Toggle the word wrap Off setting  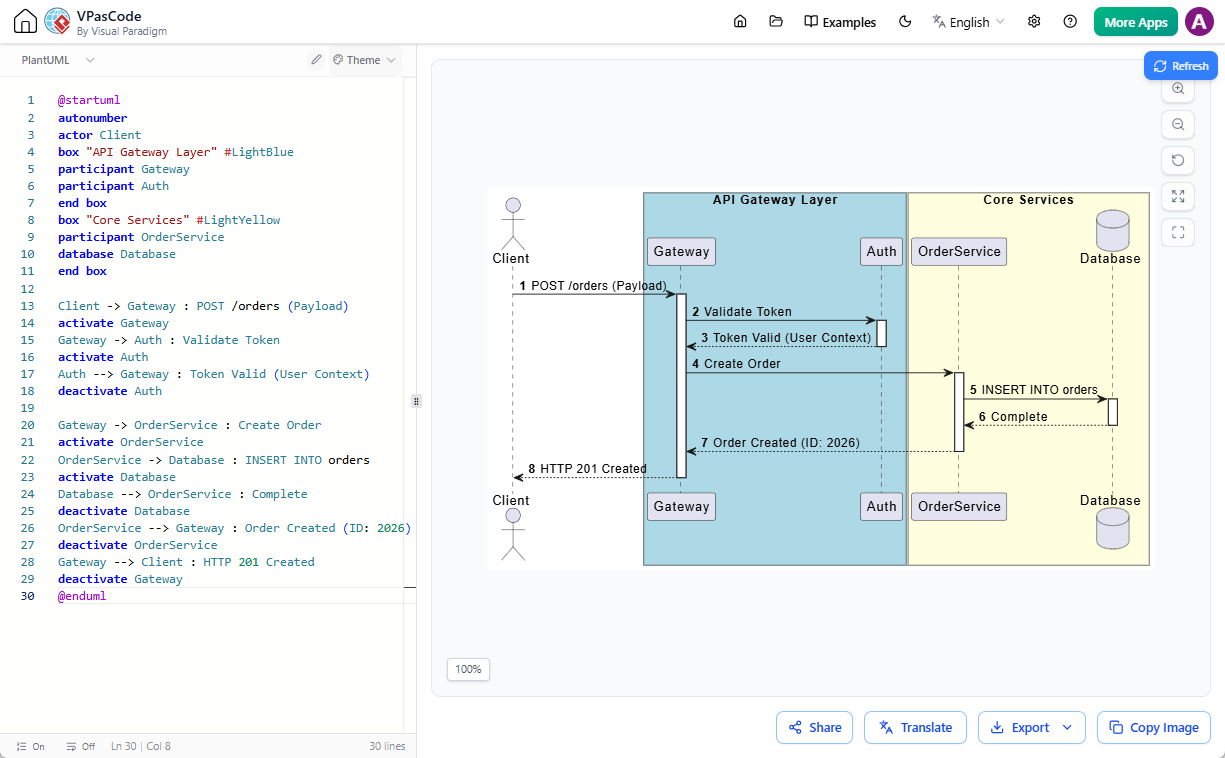click(x=81, y=746)
